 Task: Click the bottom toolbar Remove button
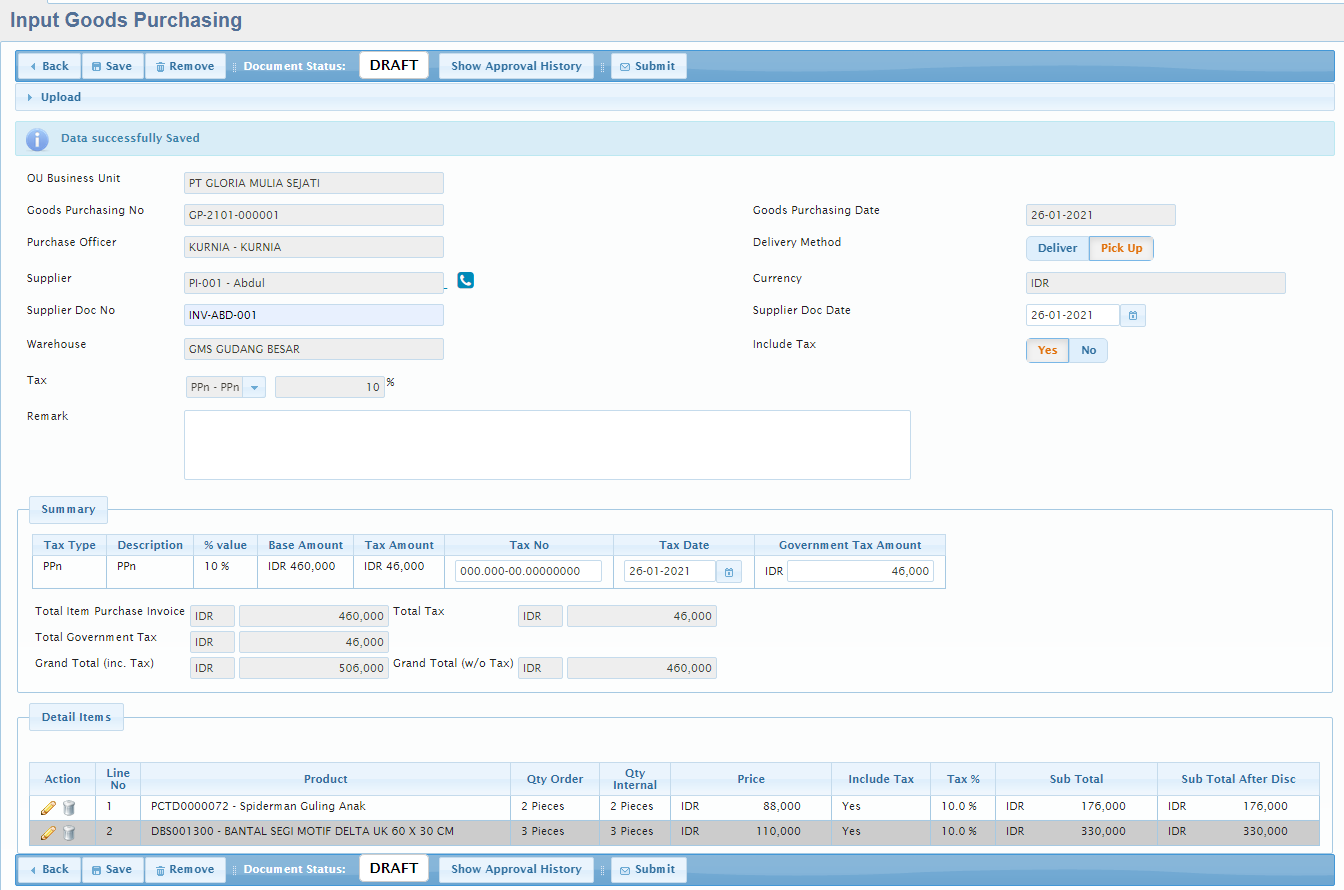pyautogui.click(x=186, y=869)
